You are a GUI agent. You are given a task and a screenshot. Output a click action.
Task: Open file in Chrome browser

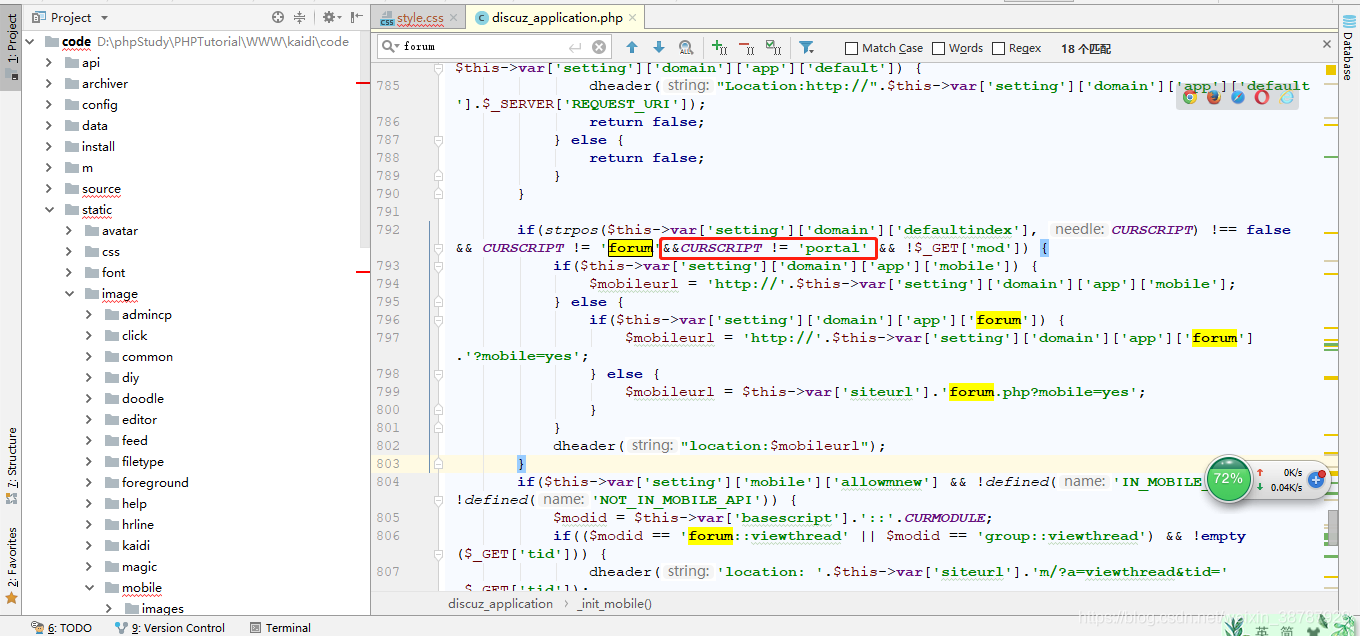coord(1190,97)
